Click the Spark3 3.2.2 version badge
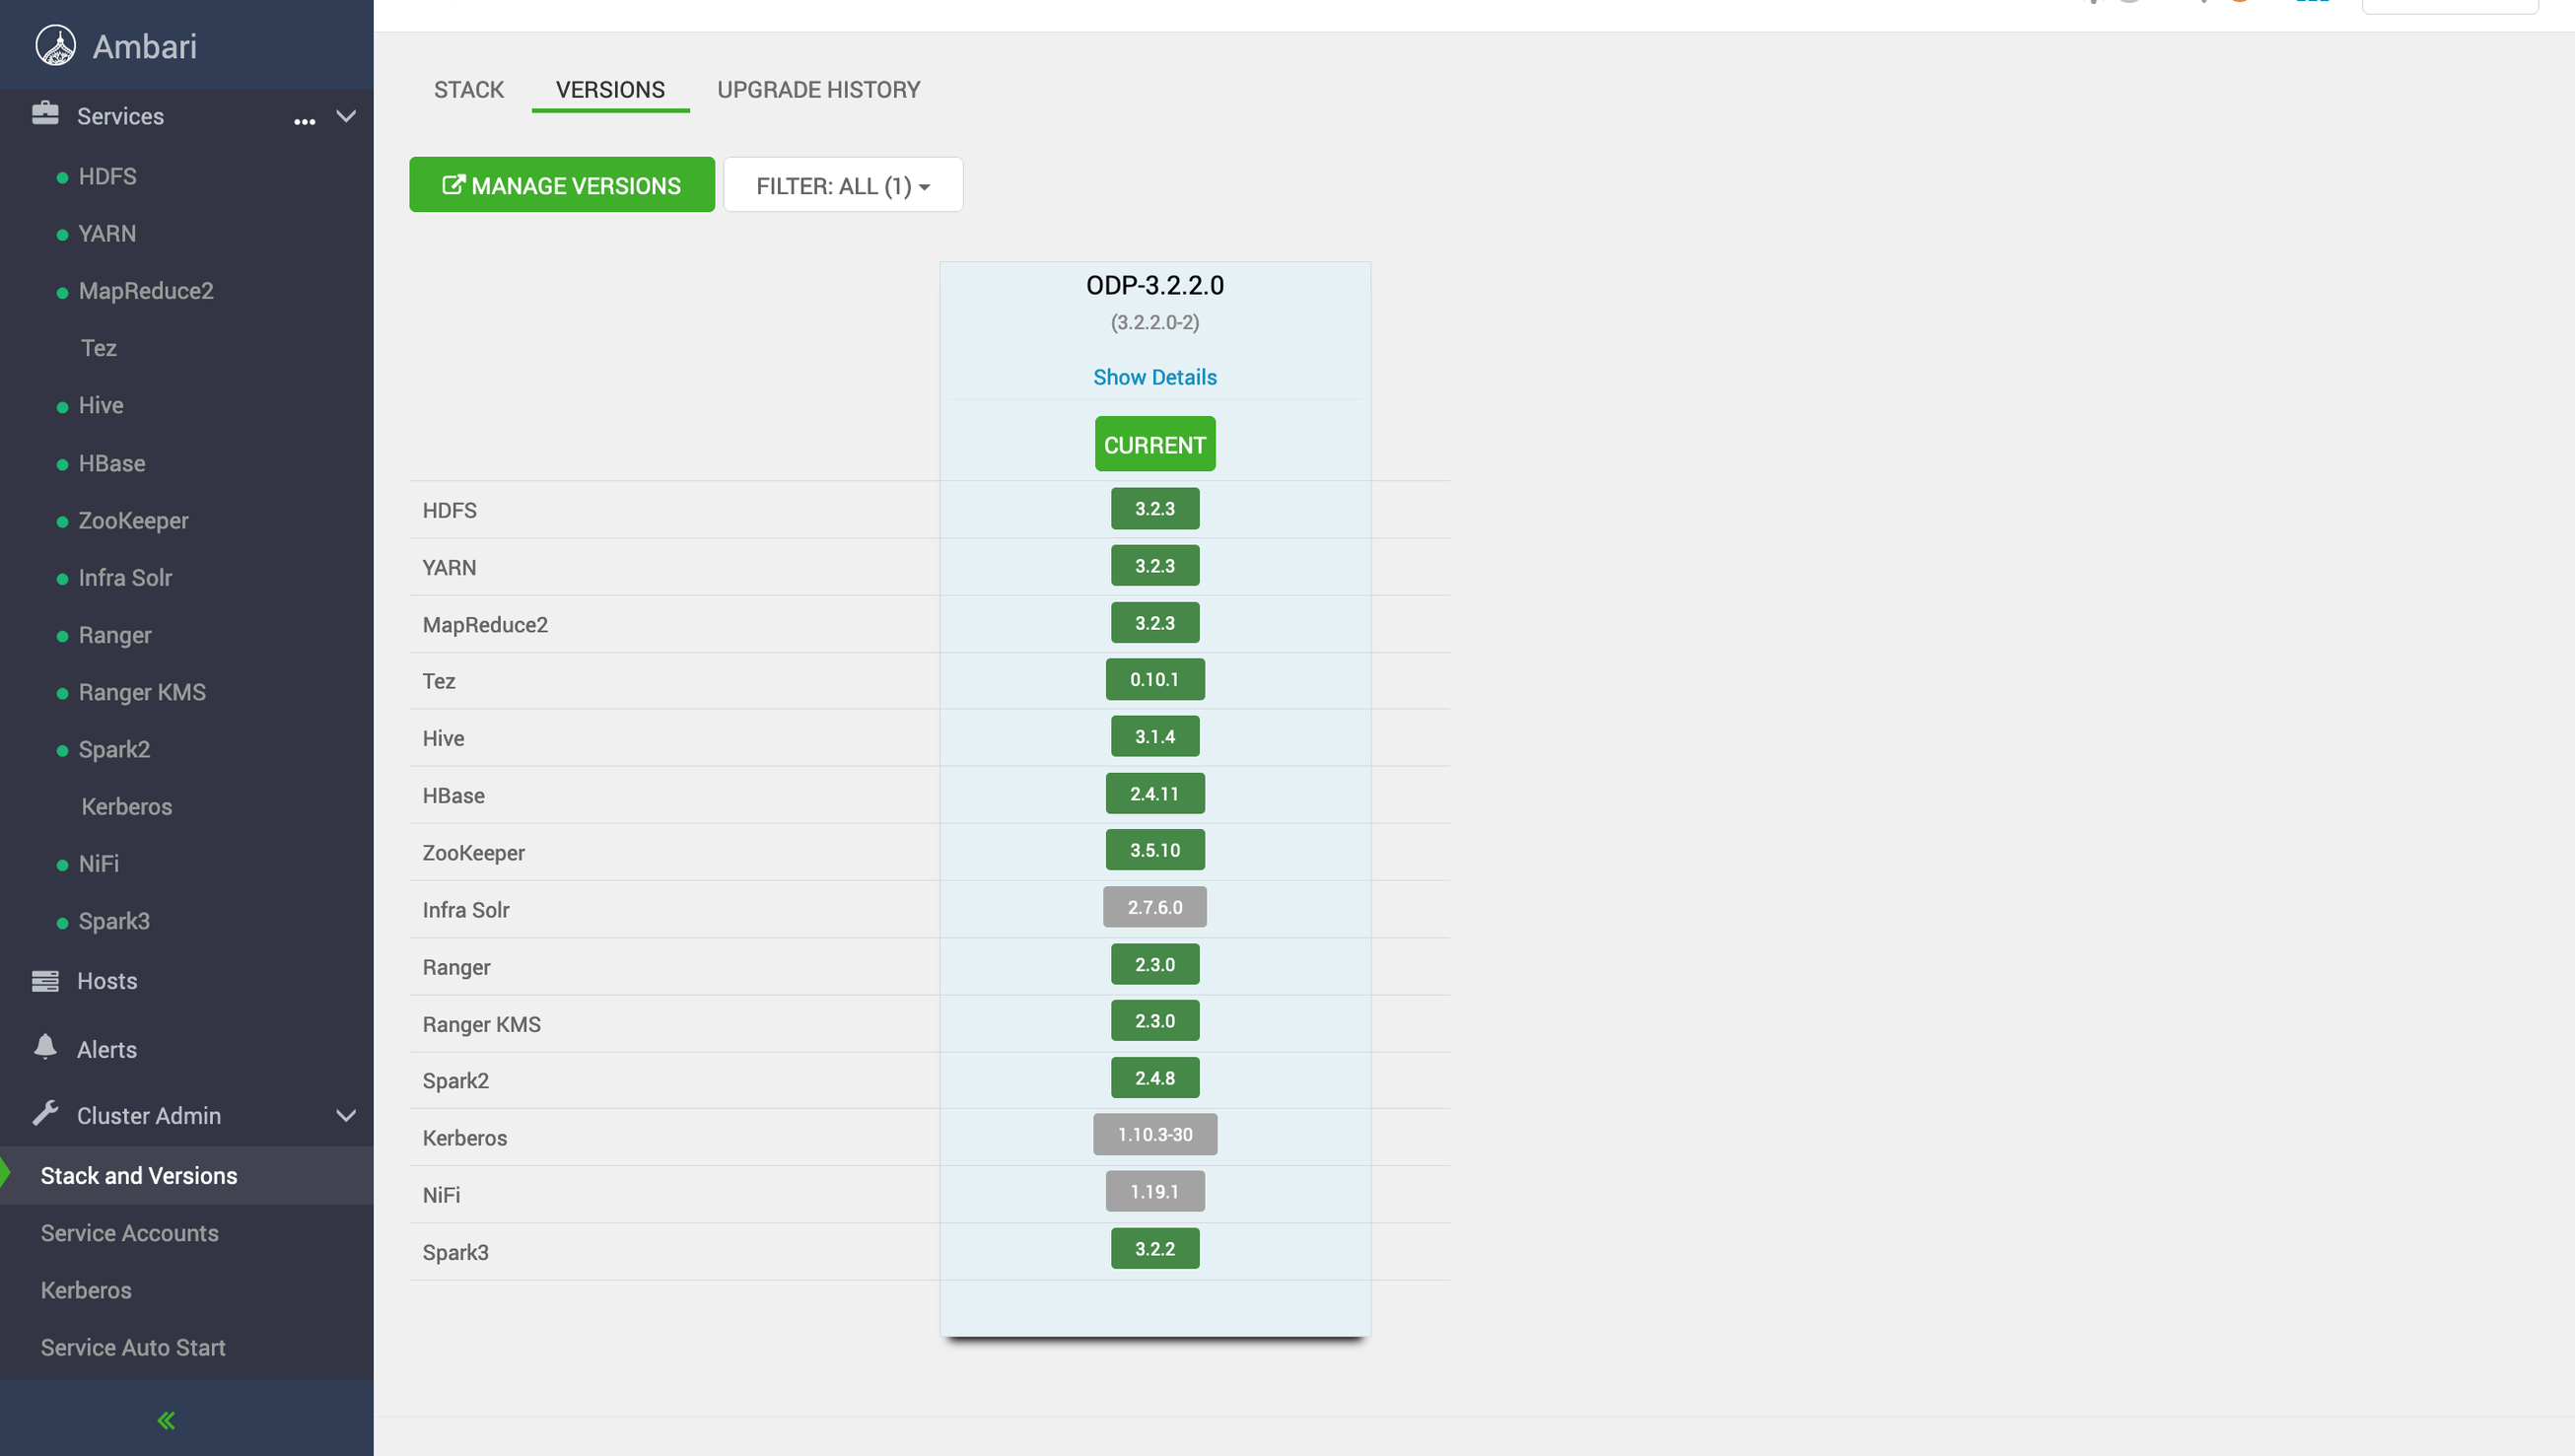The width and height of the screenshot is (2575, 1456). click(x=1155, y=1249)
